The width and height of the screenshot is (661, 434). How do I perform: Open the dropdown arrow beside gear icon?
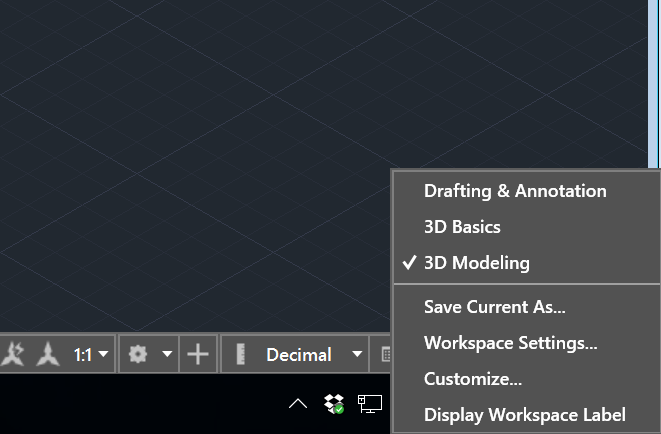(x=167, y=354)
